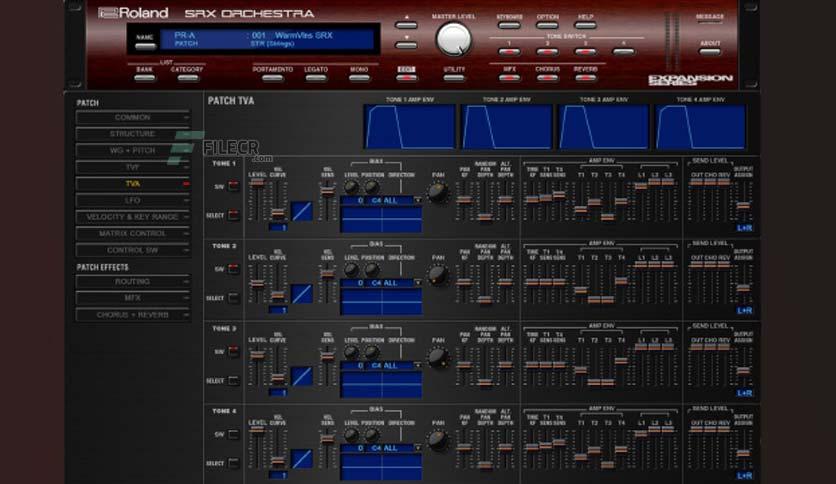836x484 pixels.
Task: Toggle Tone 2 SW switch
Action: [x=234, y=269]
